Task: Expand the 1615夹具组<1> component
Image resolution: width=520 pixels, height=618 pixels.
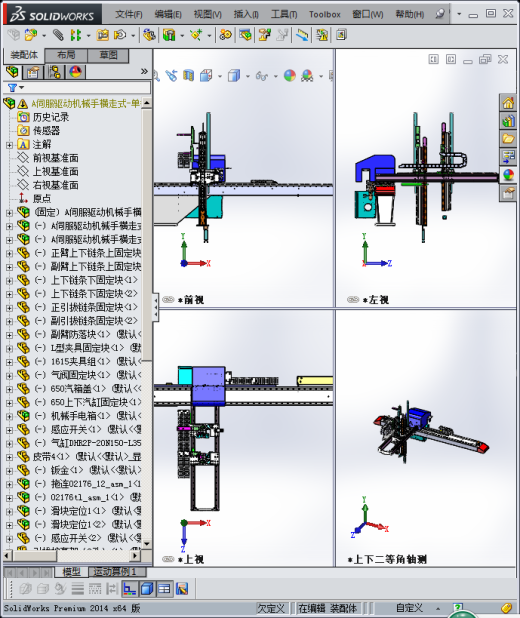Action: pos(9,362)
